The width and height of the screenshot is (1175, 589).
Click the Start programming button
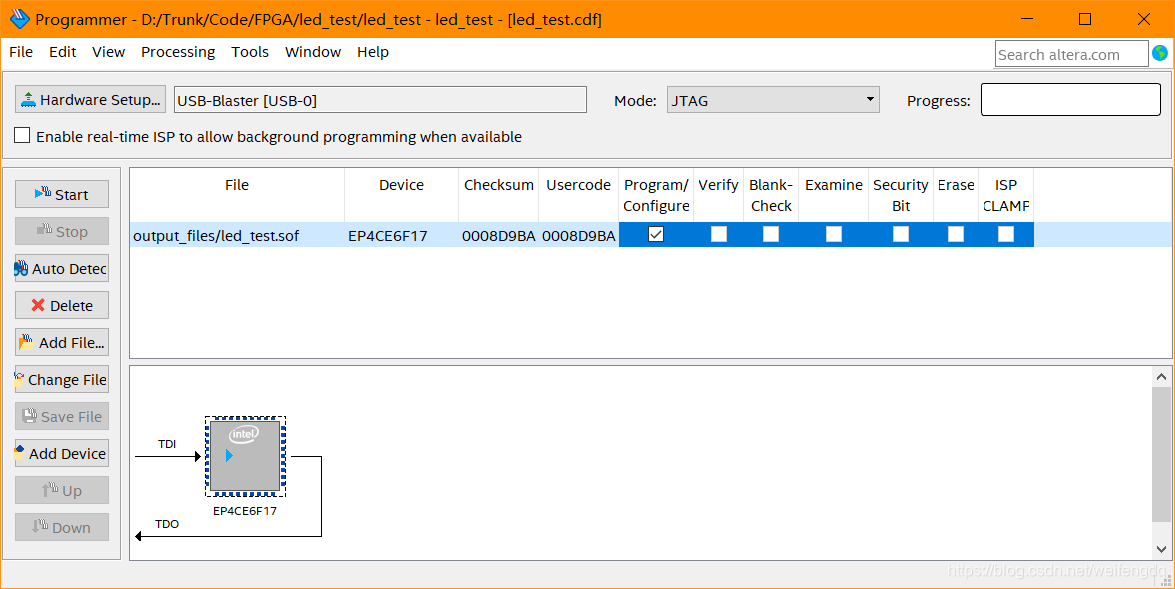pyautogui.click(x=61, y=194)
